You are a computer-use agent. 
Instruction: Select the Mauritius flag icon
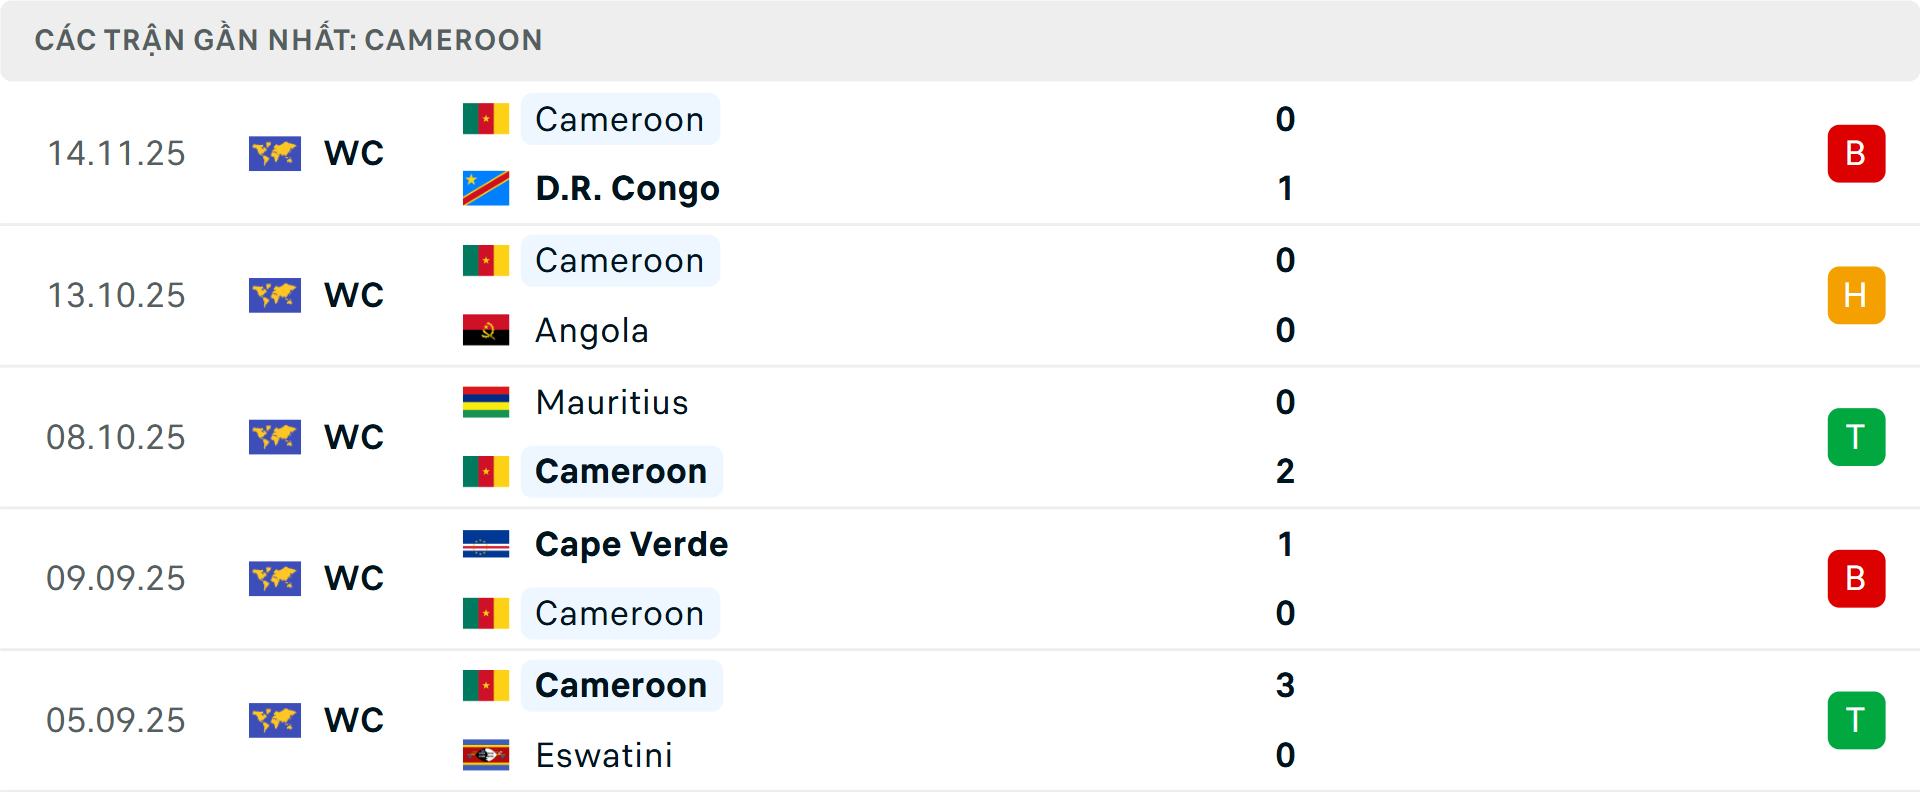(x=484, y=402)
